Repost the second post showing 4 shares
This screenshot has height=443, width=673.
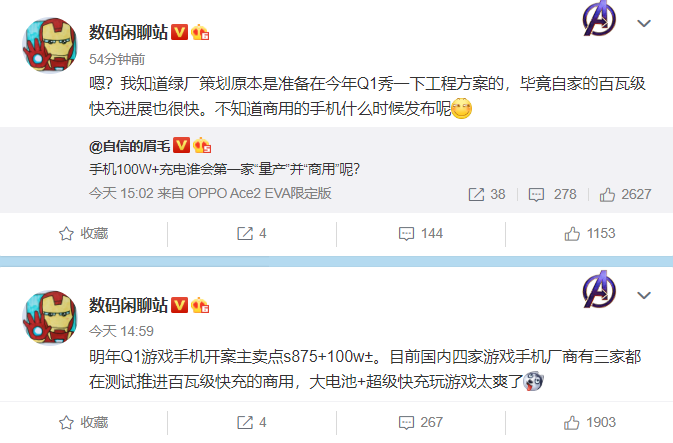pyautogui.click(x=252, y=422)
